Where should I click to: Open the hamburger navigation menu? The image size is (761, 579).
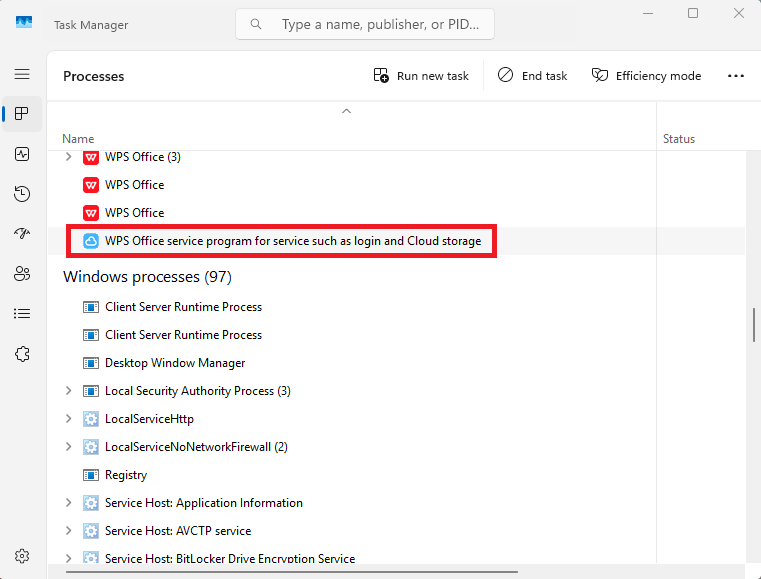[22, 74]
